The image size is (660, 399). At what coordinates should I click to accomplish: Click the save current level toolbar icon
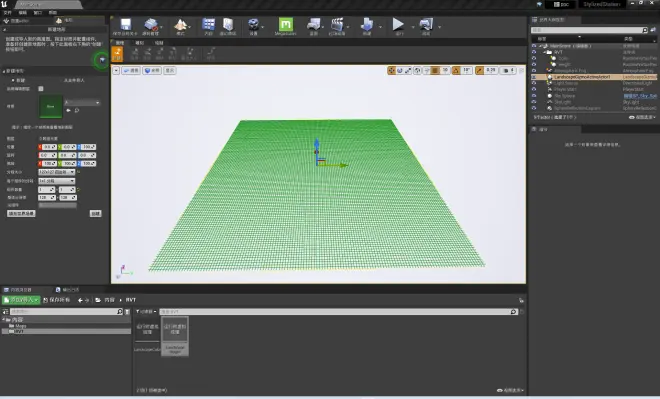tap(125, 26)
